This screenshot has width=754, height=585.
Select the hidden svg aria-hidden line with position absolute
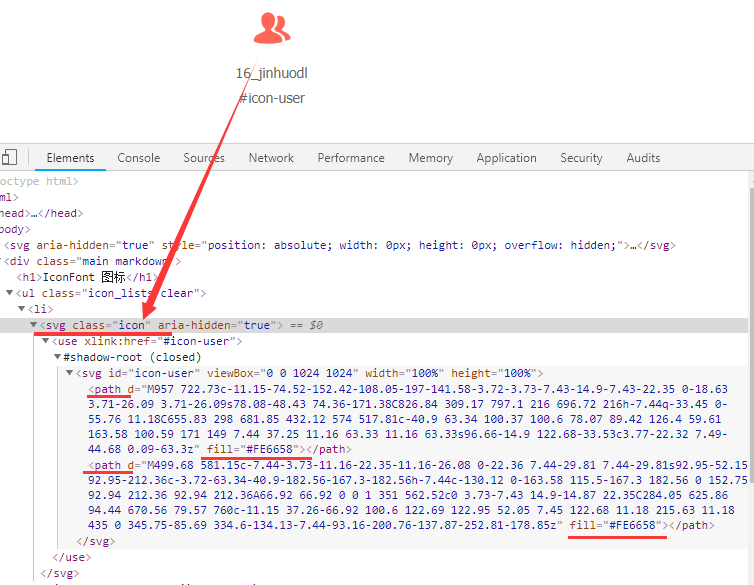pyautogui.click(x=339, y=245)
